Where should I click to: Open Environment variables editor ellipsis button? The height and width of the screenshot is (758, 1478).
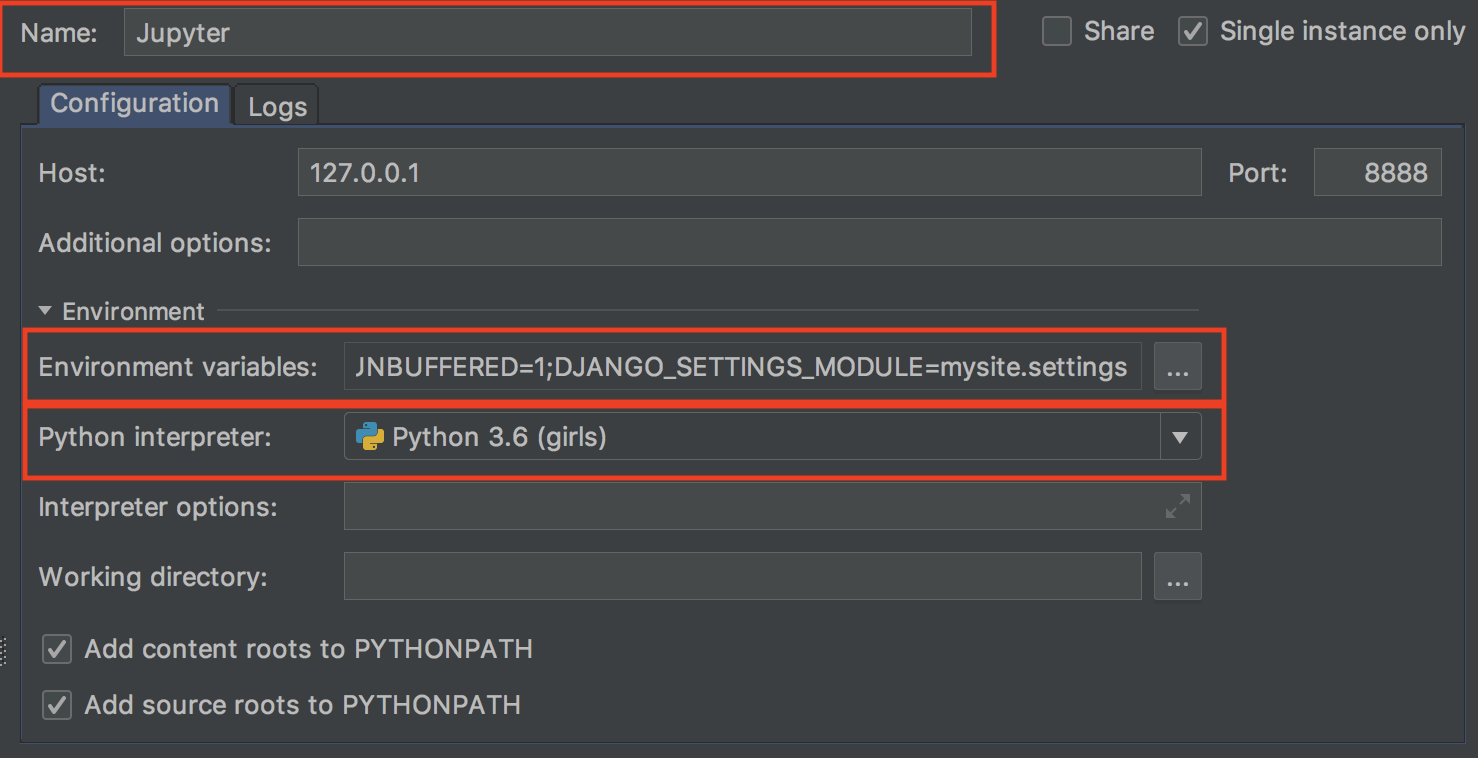(x=1178, y=367)
